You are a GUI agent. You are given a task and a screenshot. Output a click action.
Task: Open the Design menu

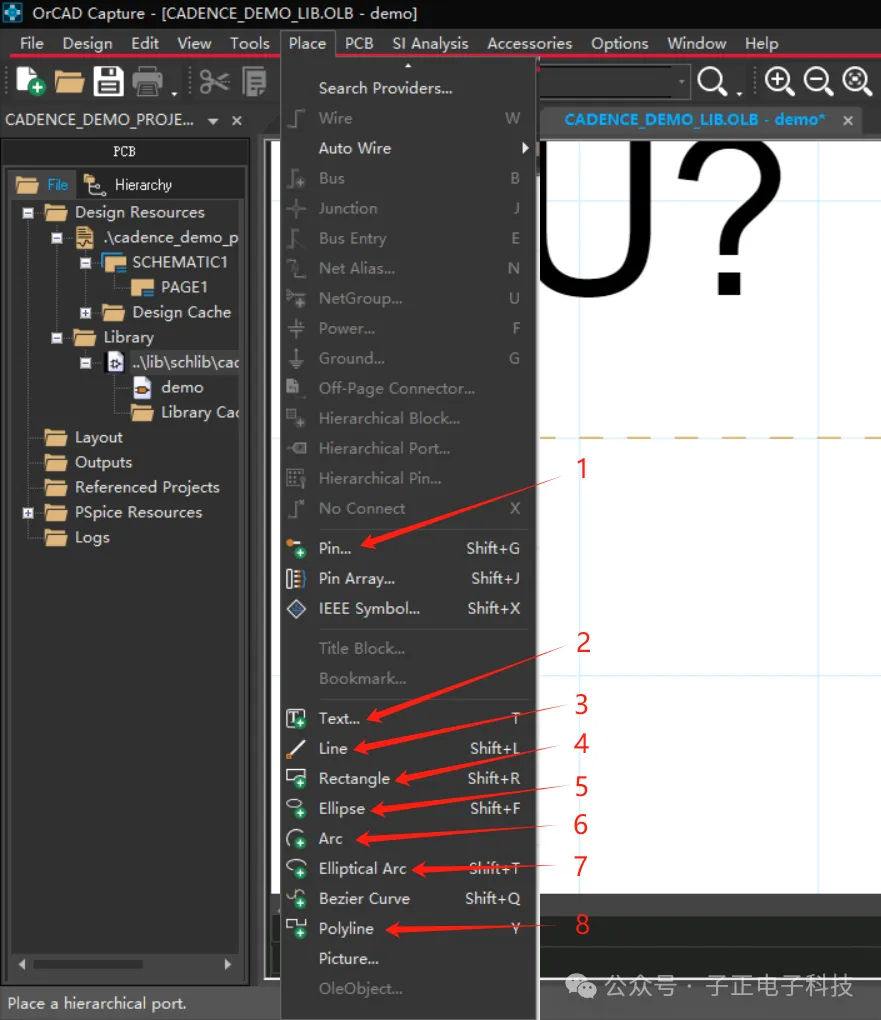pos(87,44)
